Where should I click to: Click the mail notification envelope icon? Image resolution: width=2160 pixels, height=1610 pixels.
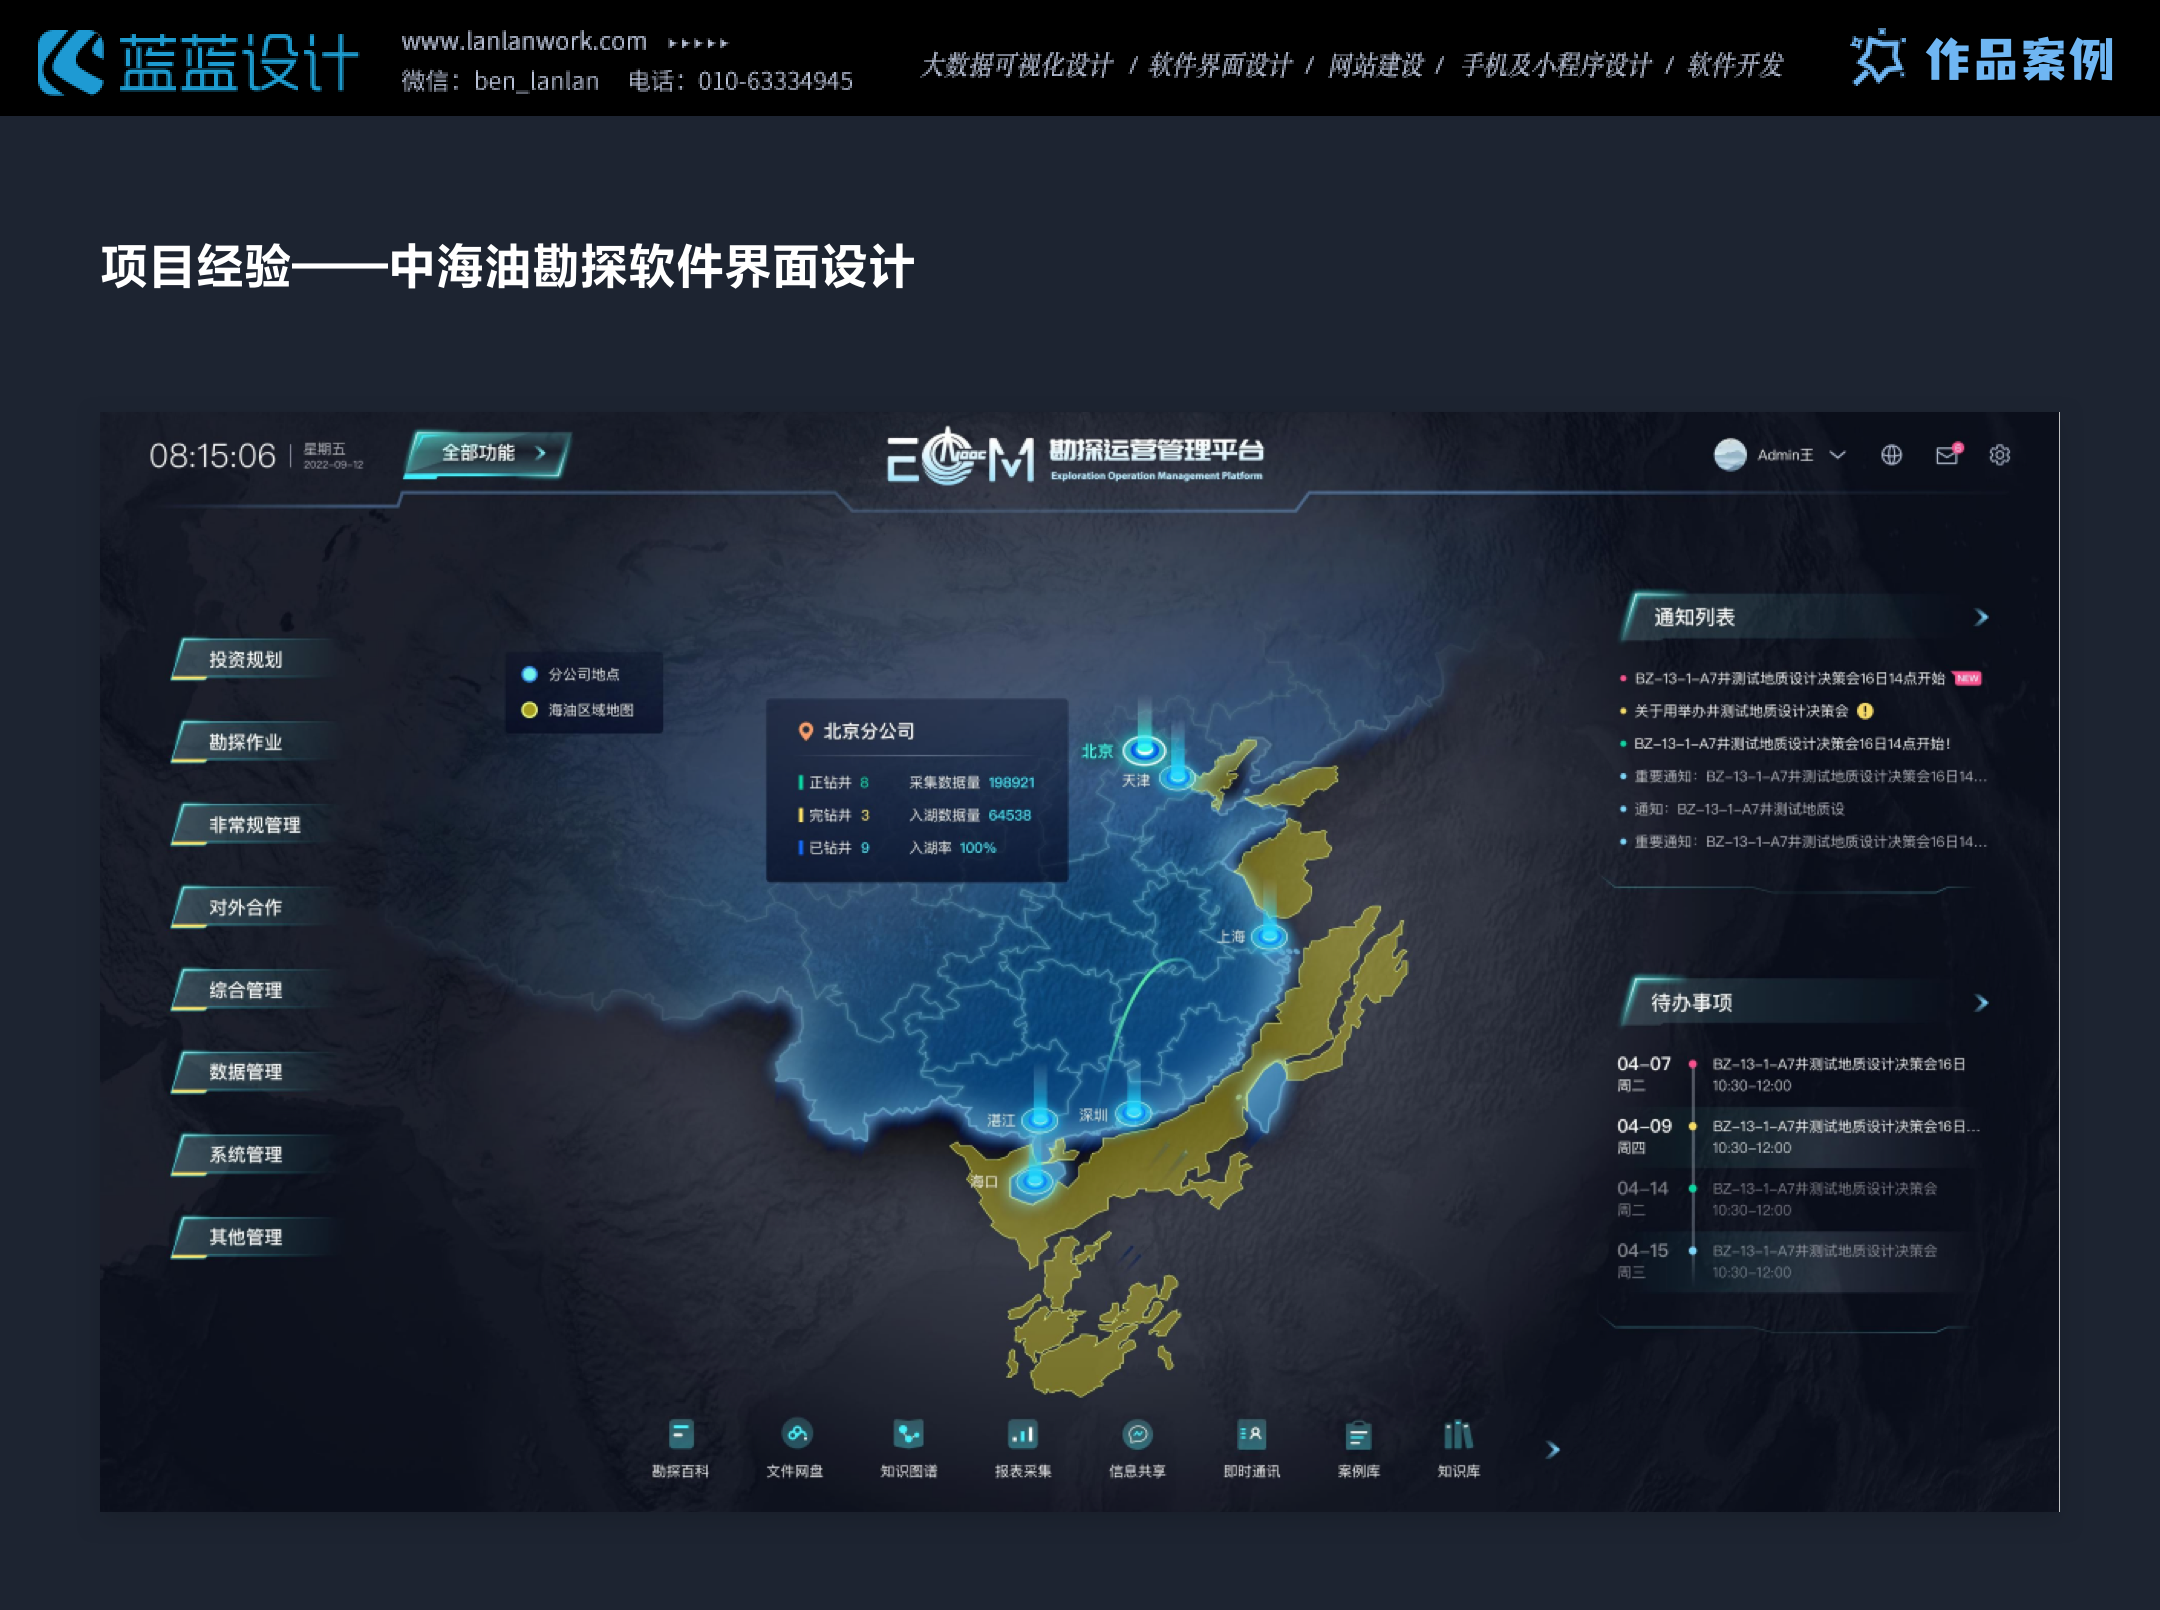(x=1947, y=456)
